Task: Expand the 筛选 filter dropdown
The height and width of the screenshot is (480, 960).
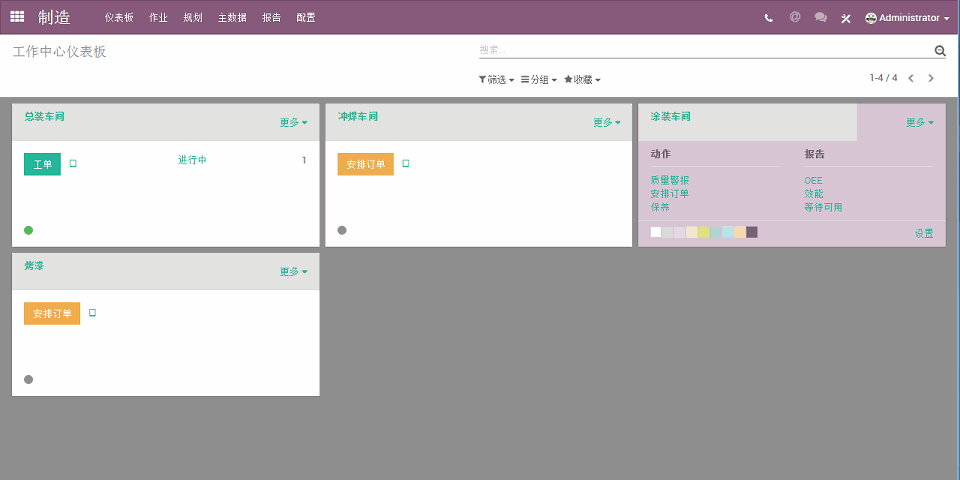Action: tap(496, 80)
